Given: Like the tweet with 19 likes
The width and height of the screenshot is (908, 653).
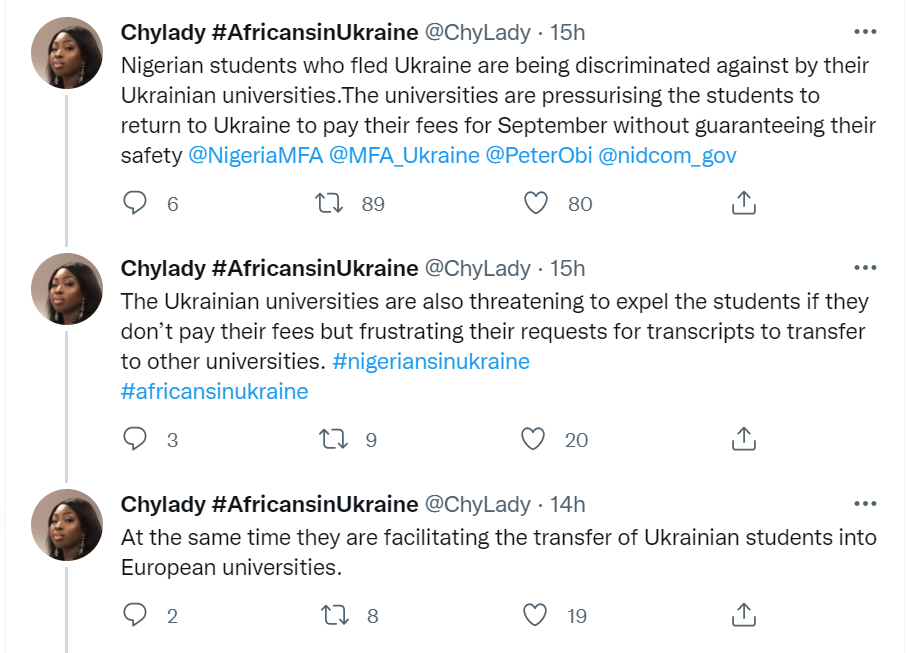Looking at the screenshot, I should [535, 616].
